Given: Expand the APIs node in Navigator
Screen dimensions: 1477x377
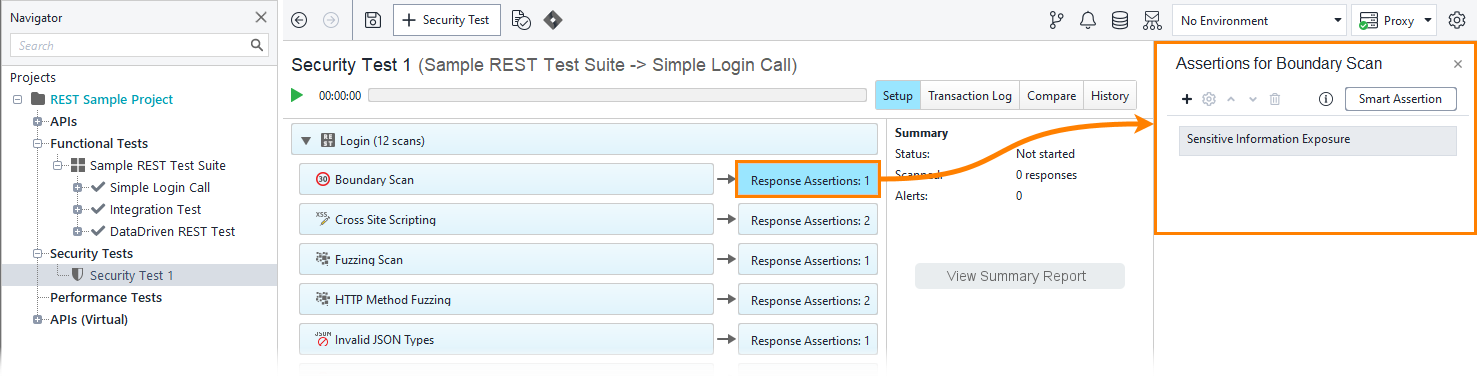Looking at the screenshot, I should (x=38, y=121).
